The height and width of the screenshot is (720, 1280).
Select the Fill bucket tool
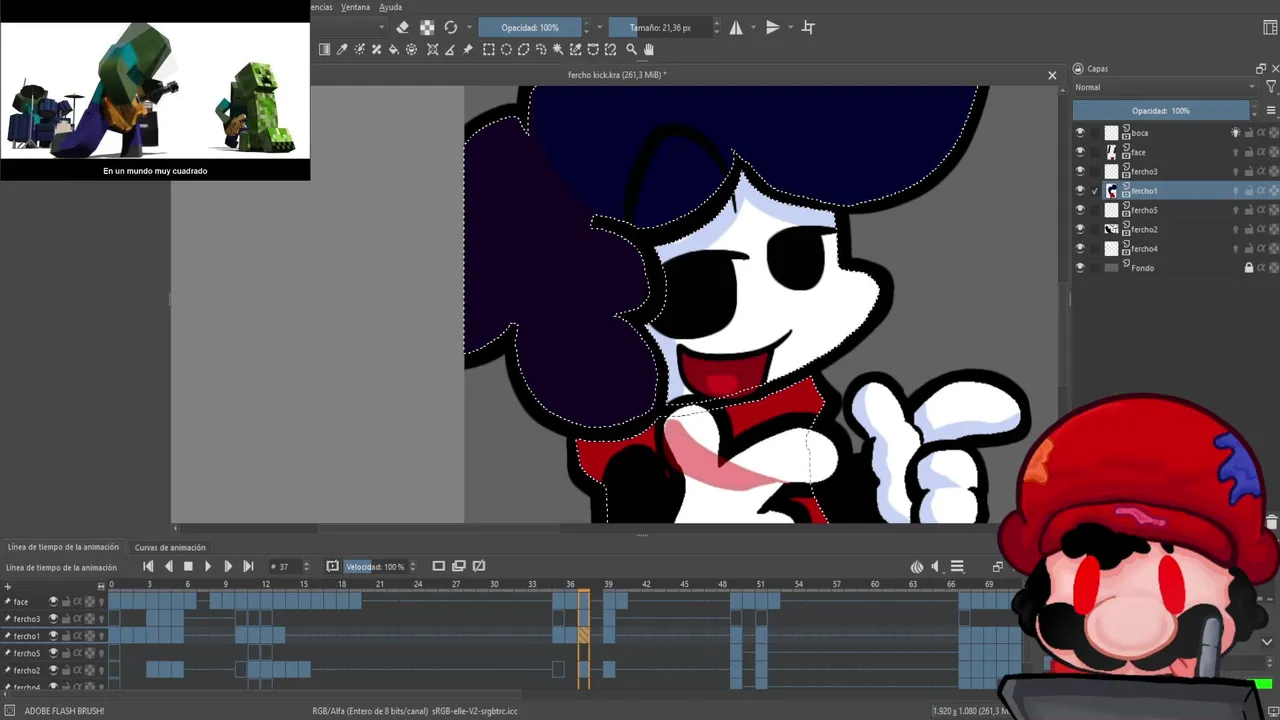(x=394, y=49)
